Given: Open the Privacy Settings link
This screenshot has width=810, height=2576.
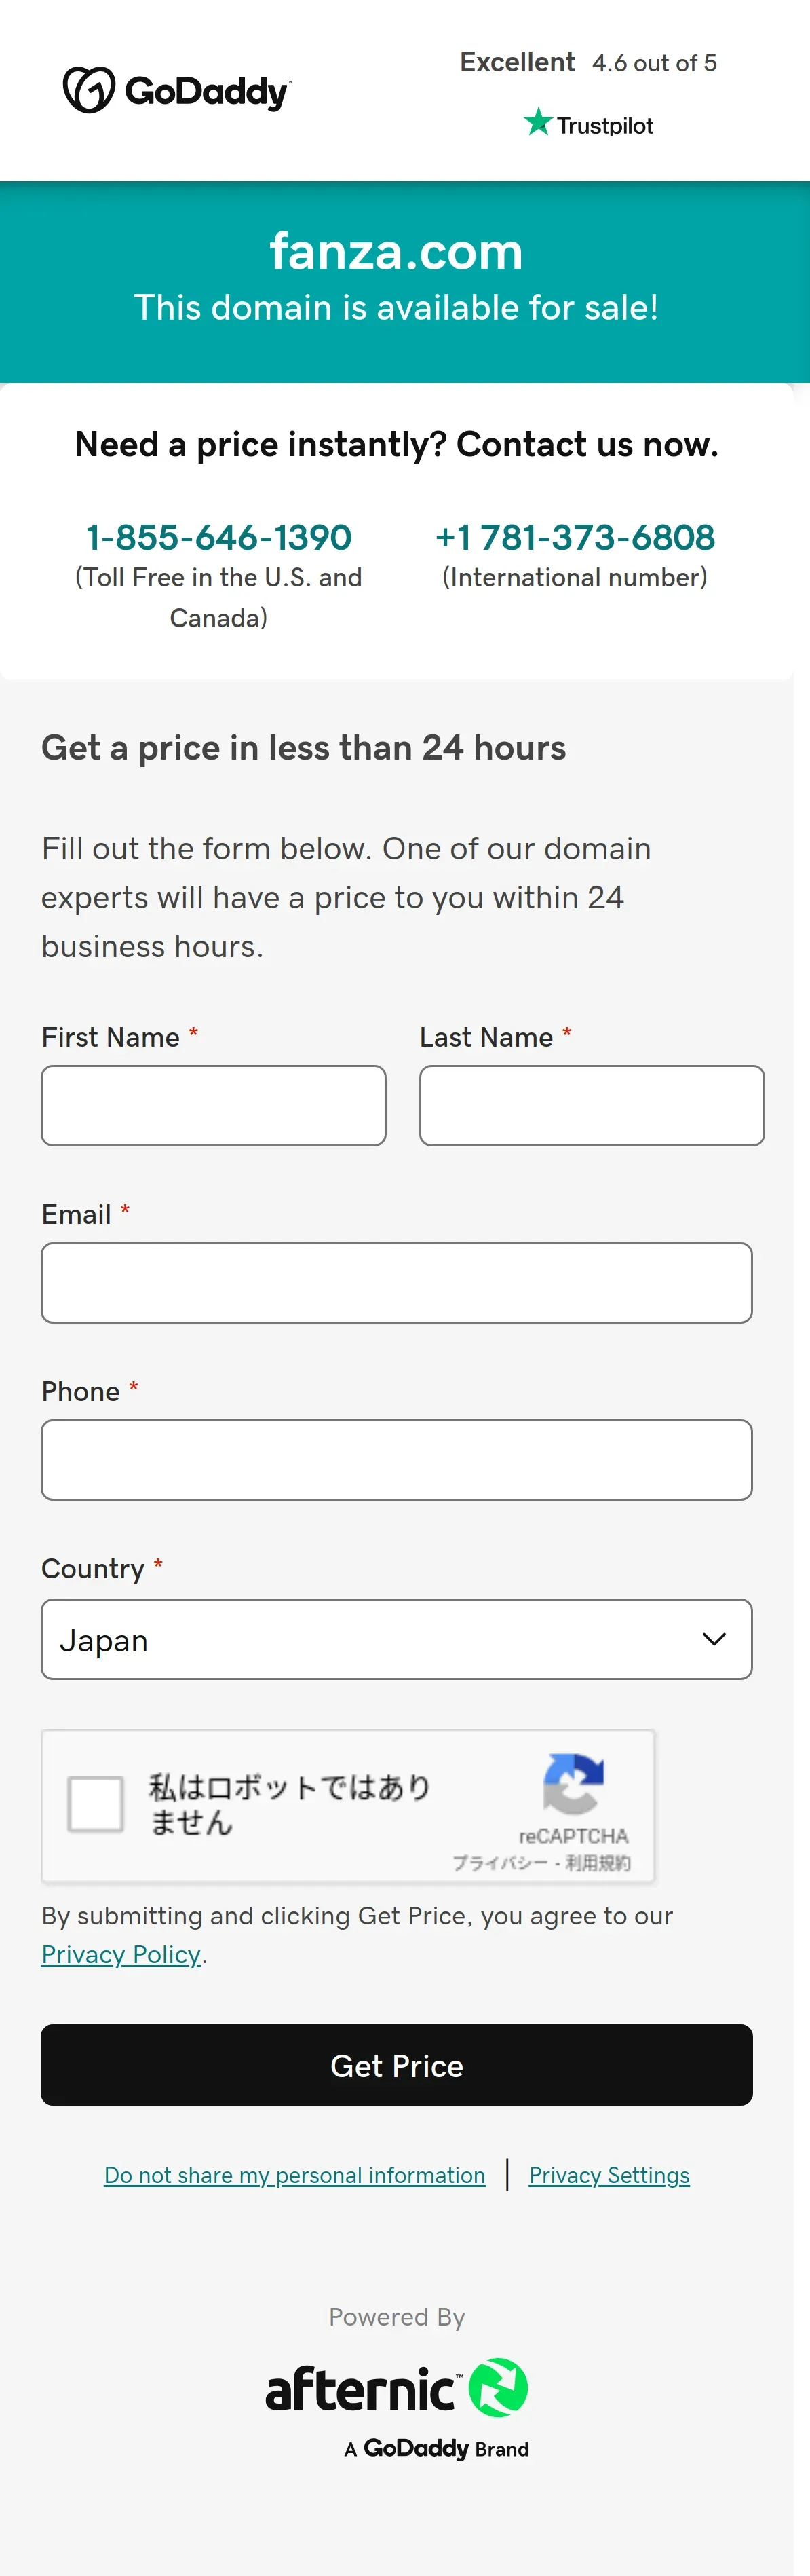Looking at the screenshot, I should tap(609, 2175).
